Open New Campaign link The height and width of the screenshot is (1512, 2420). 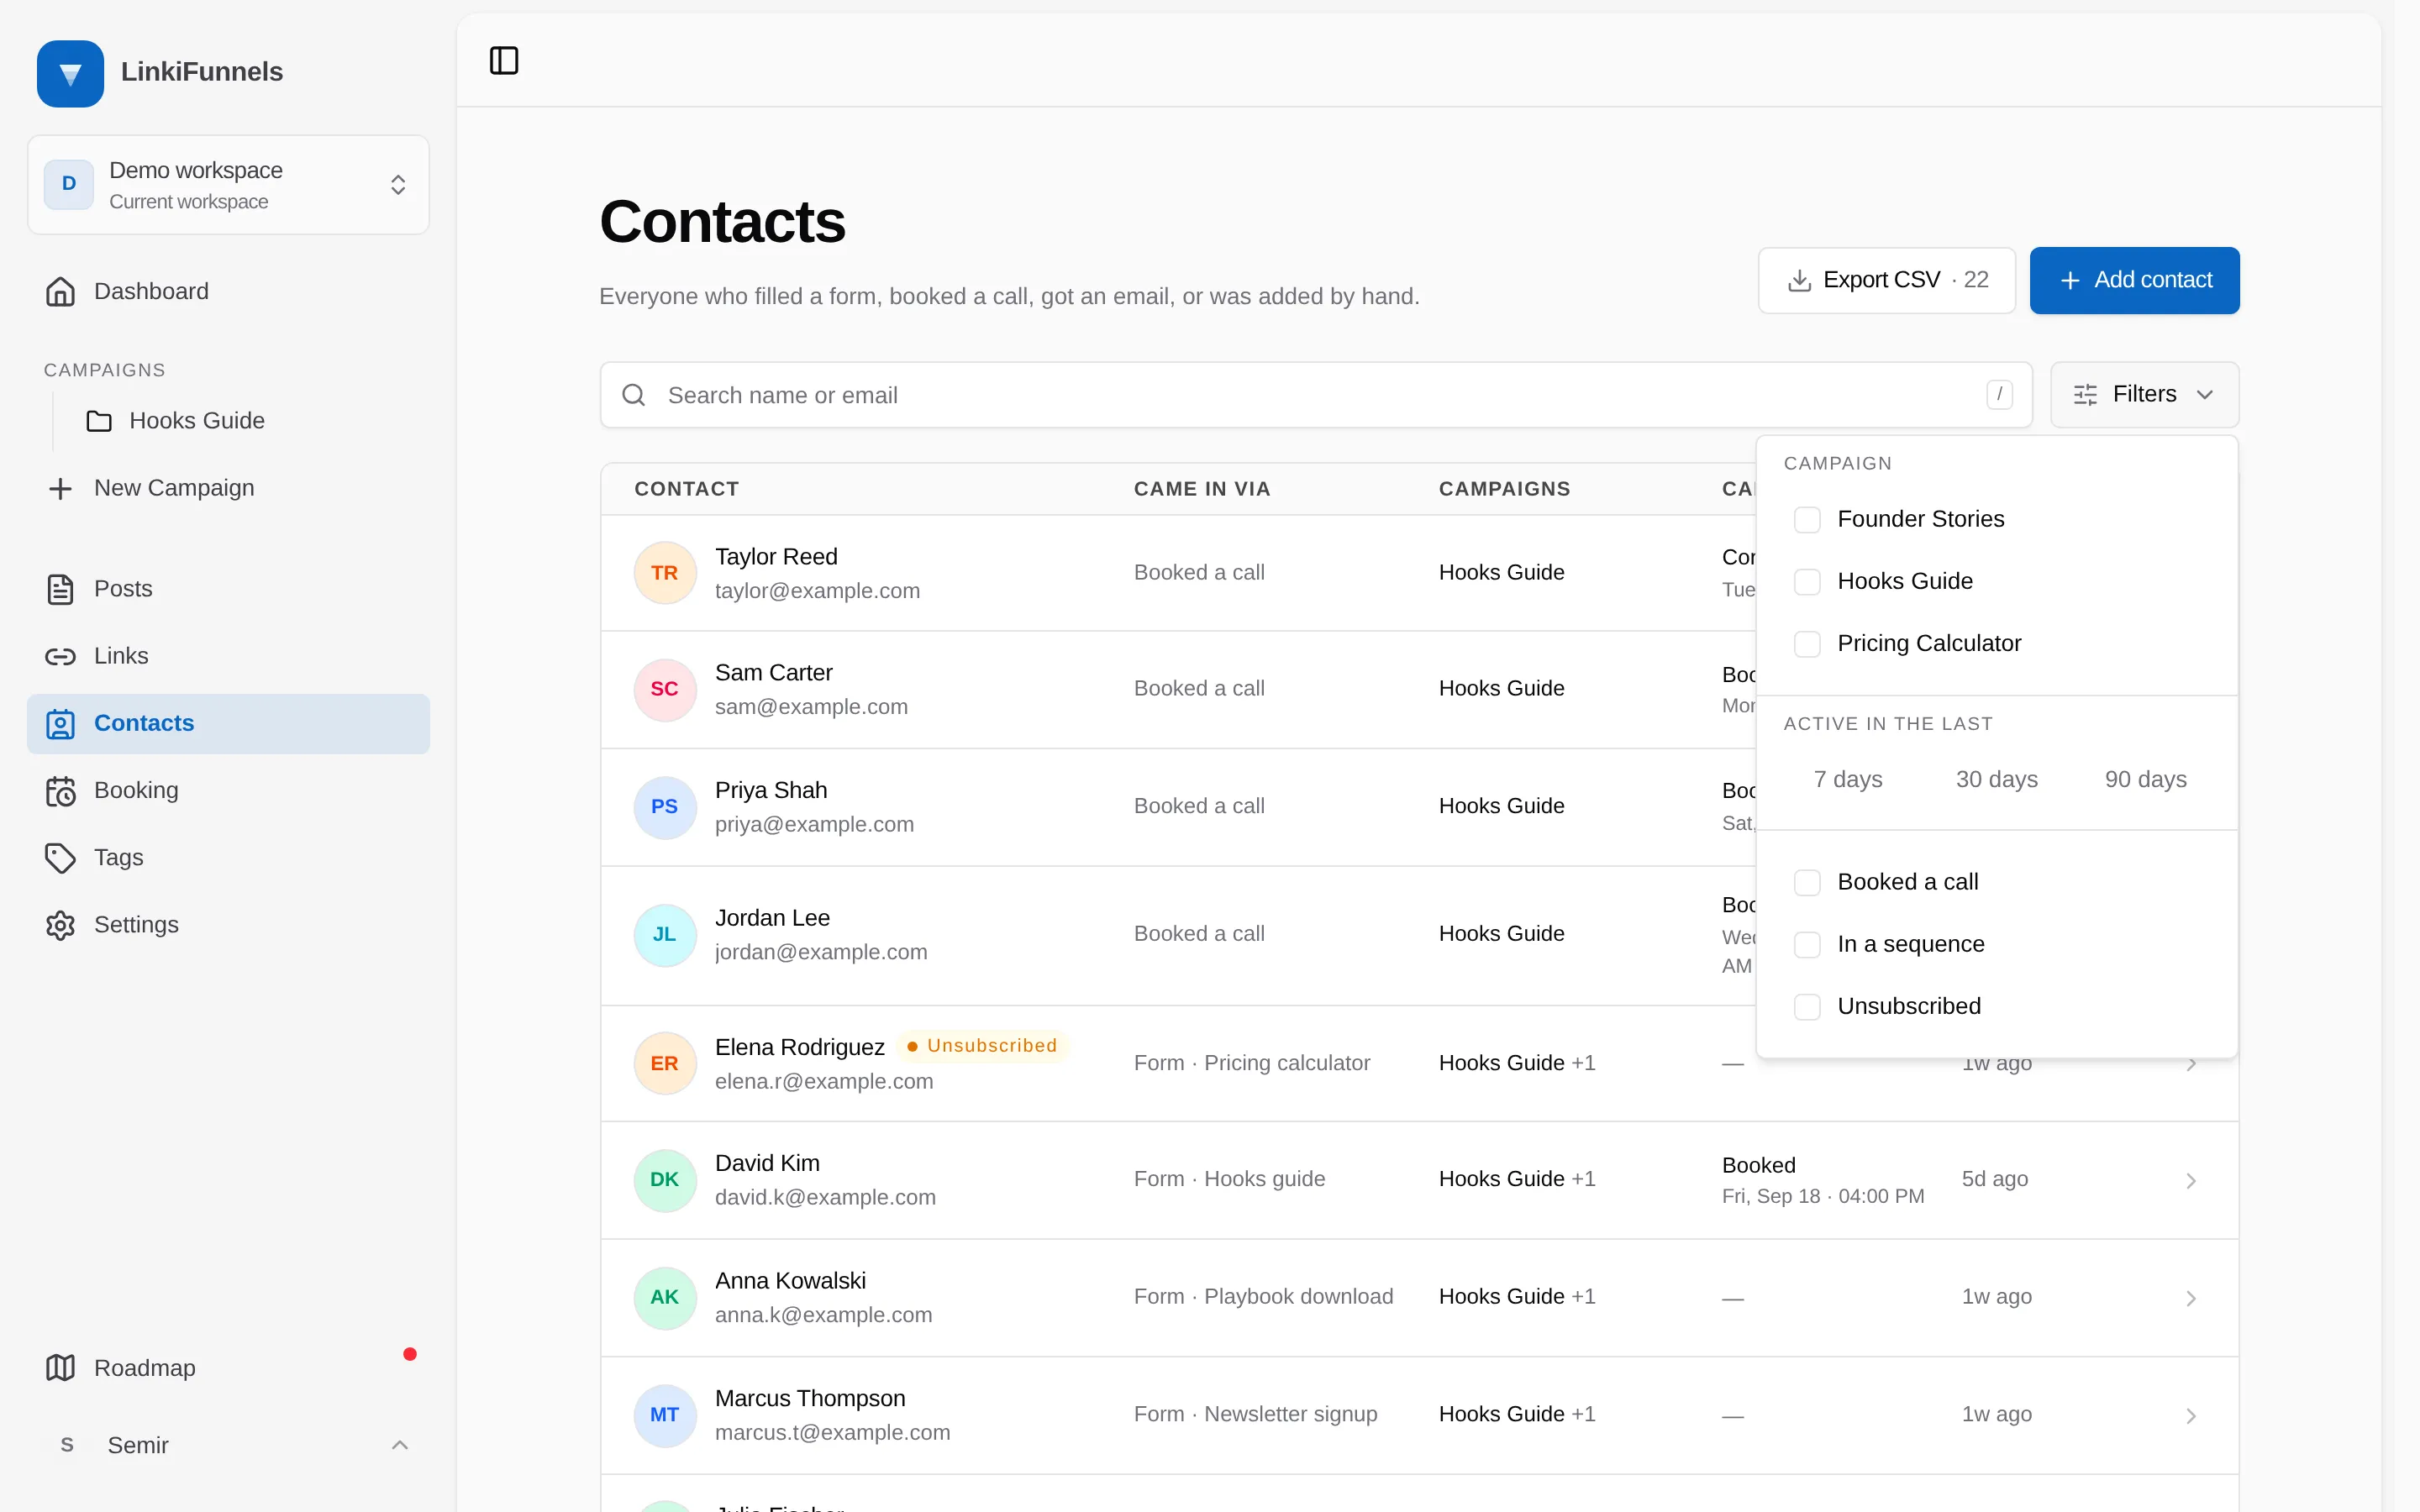228,488
